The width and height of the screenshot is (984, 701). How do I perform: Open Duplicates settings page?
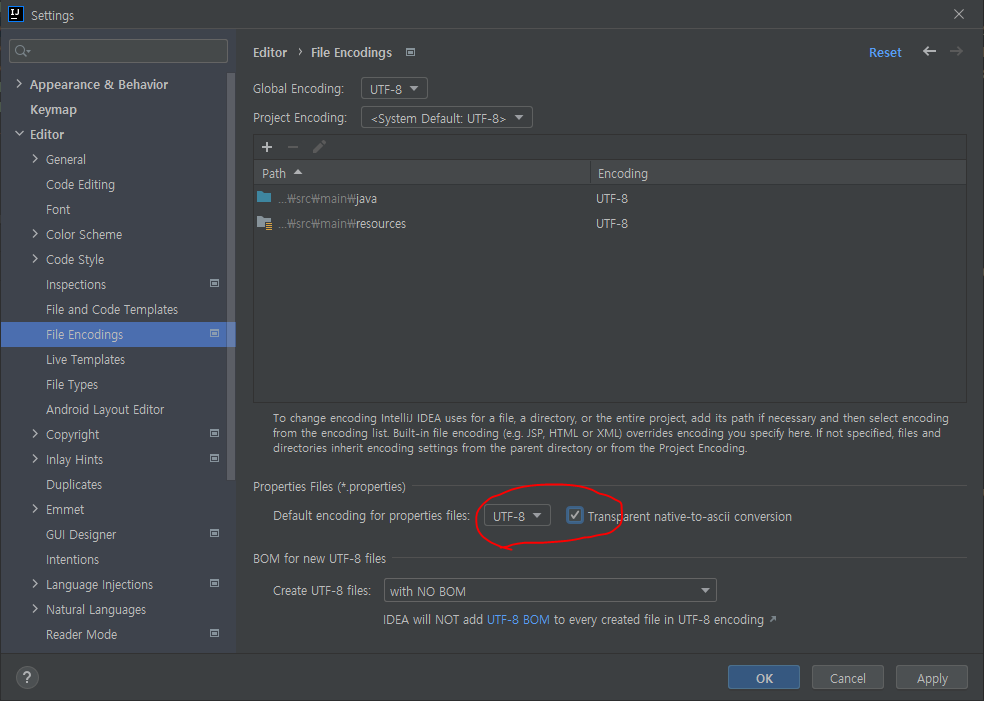click(x=73, y=484)
